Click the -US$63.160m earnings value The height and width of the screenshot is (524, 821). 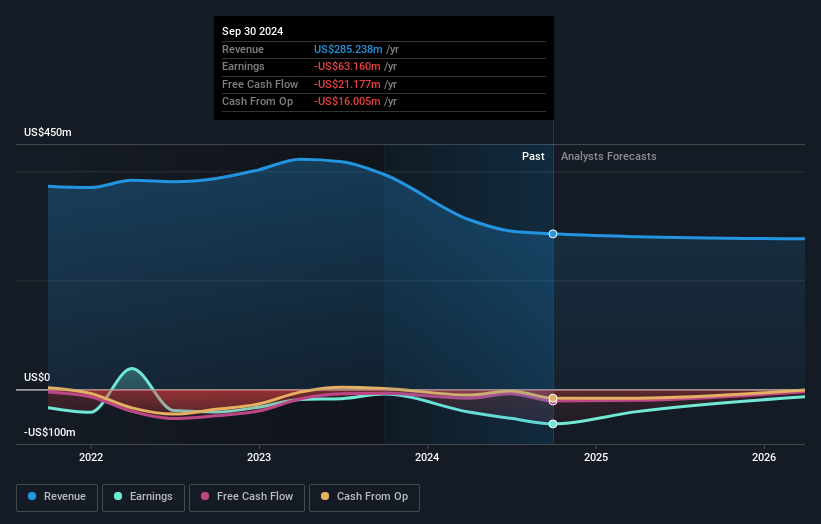[347, 66]
